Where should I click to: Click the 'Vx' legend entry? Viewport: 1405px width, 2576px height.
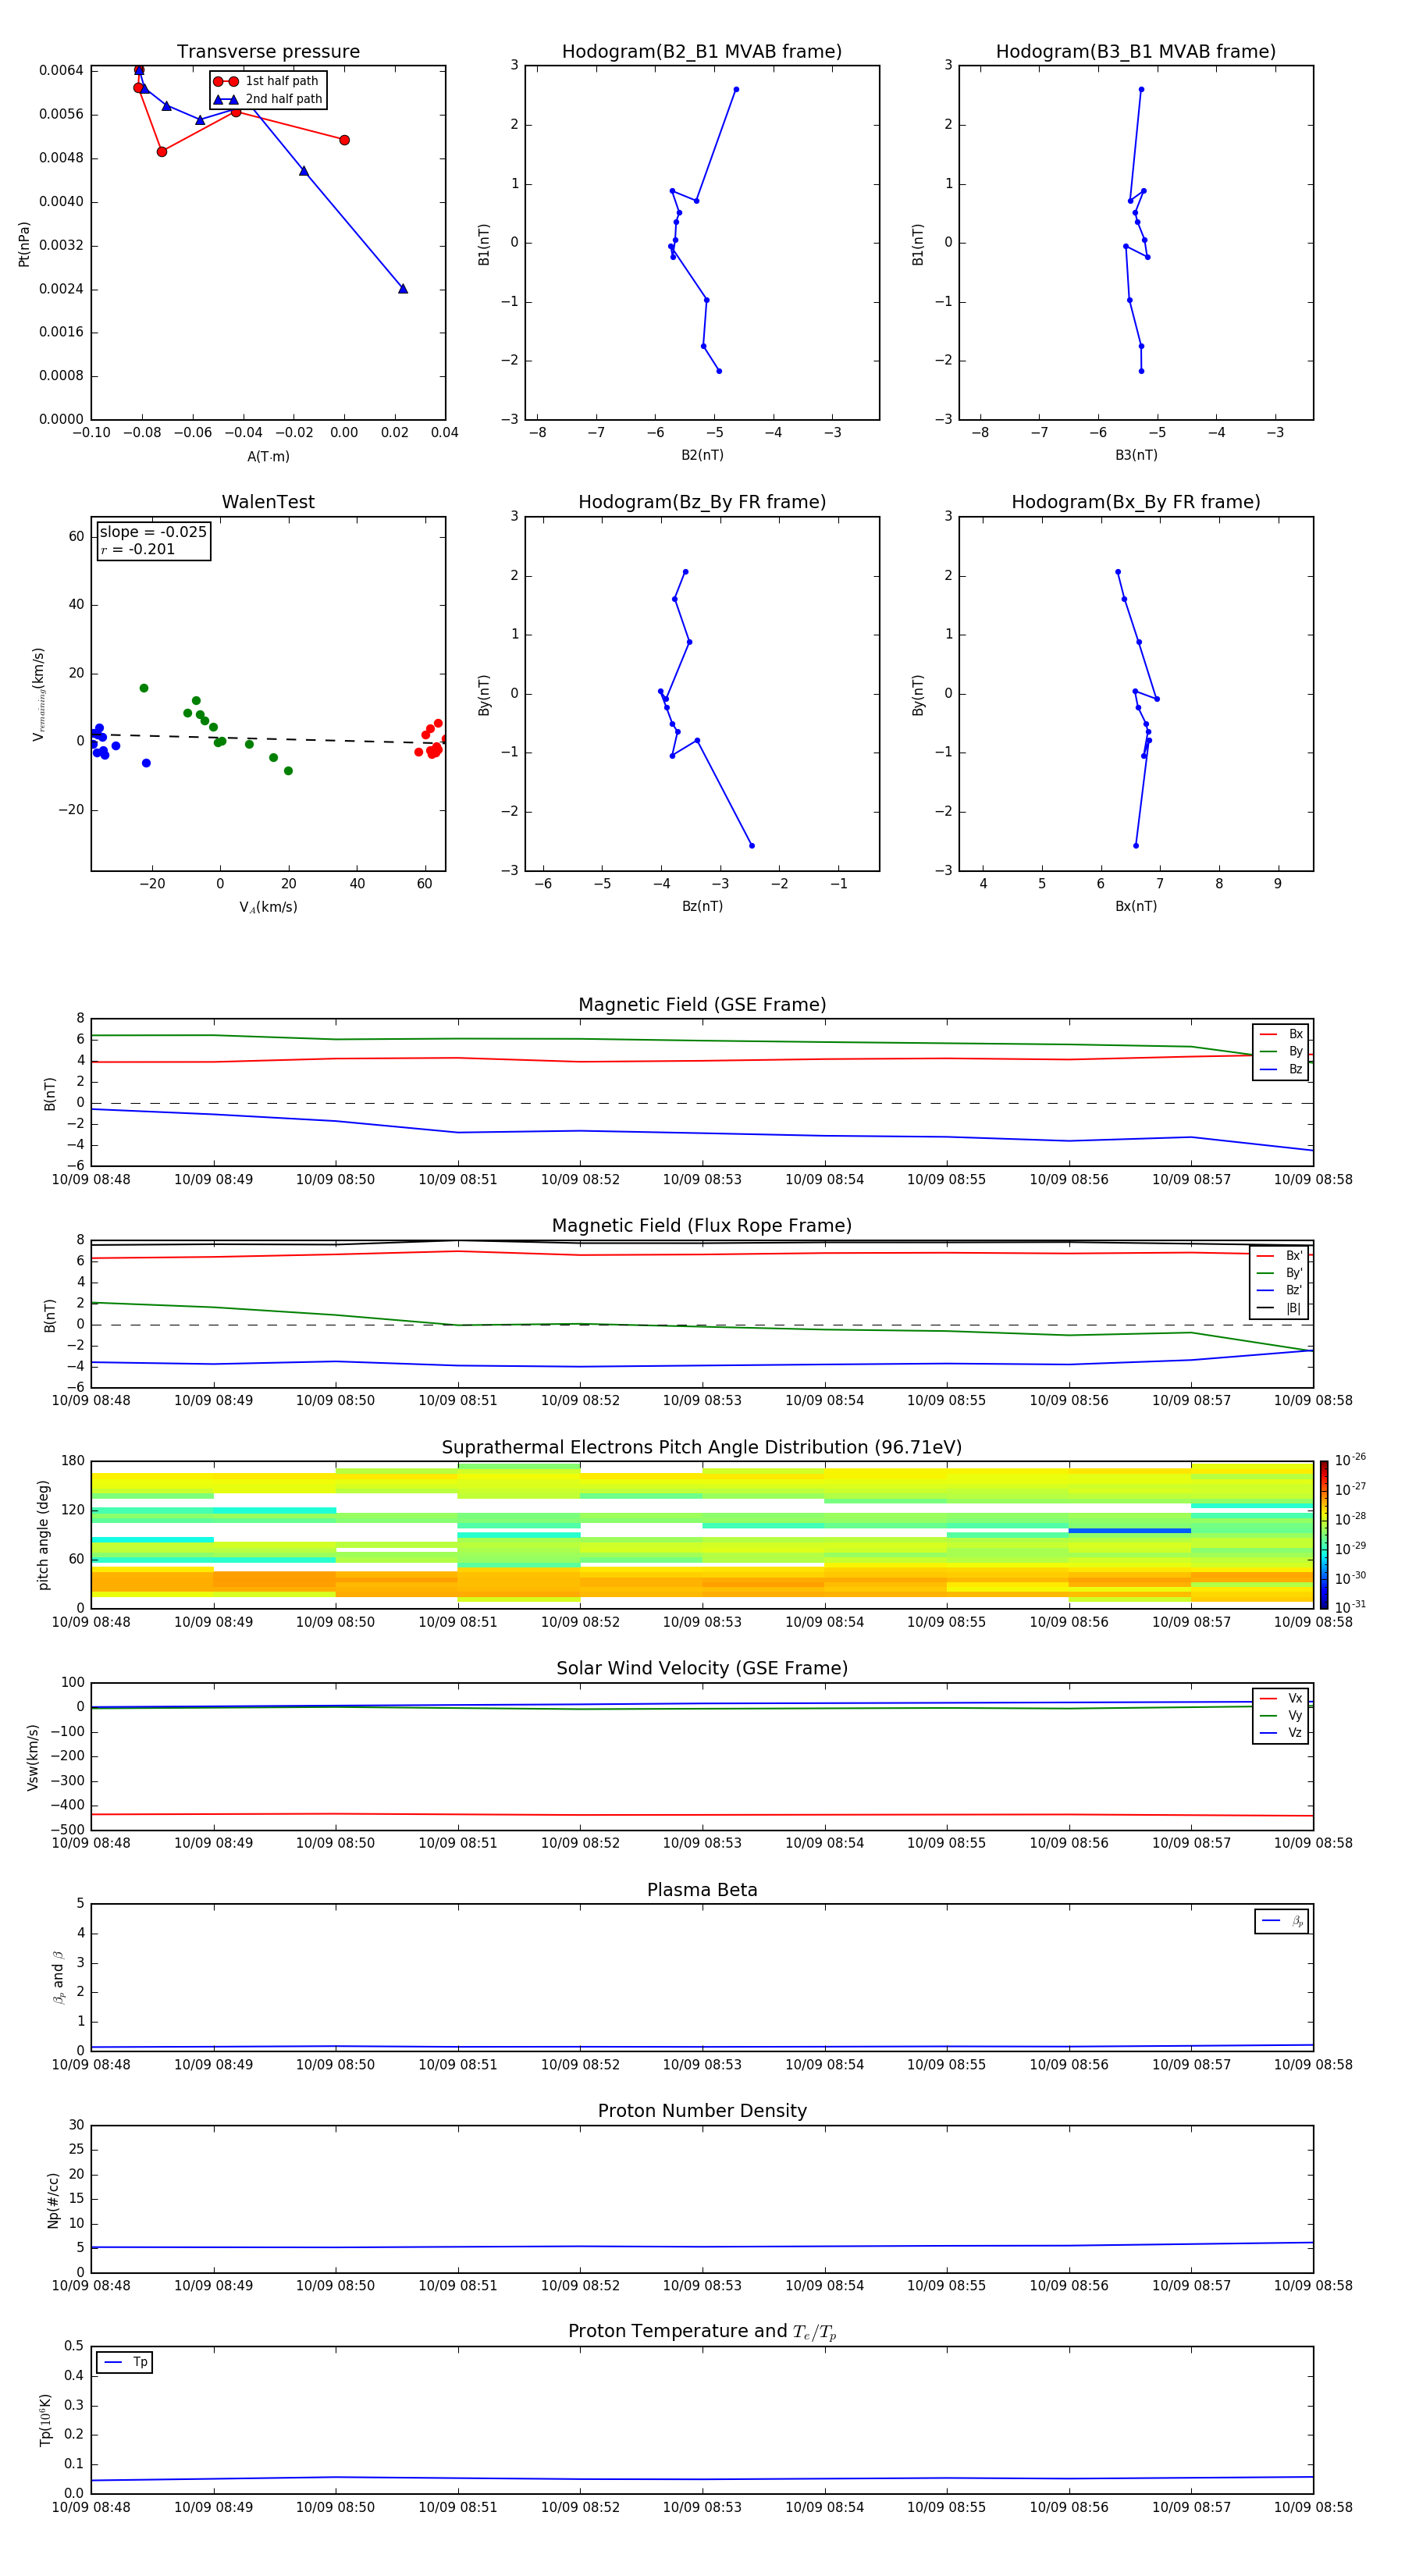tap(1281, 1698)
